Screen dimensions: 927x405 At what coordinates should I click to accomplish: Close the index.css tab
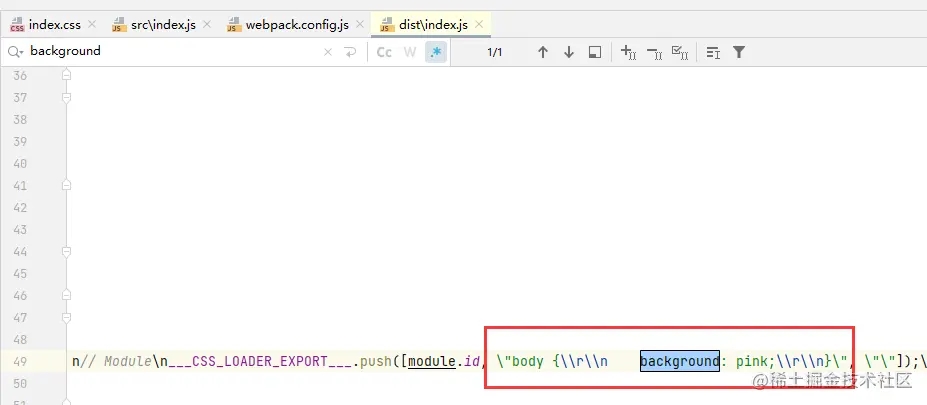click(92, 24)
